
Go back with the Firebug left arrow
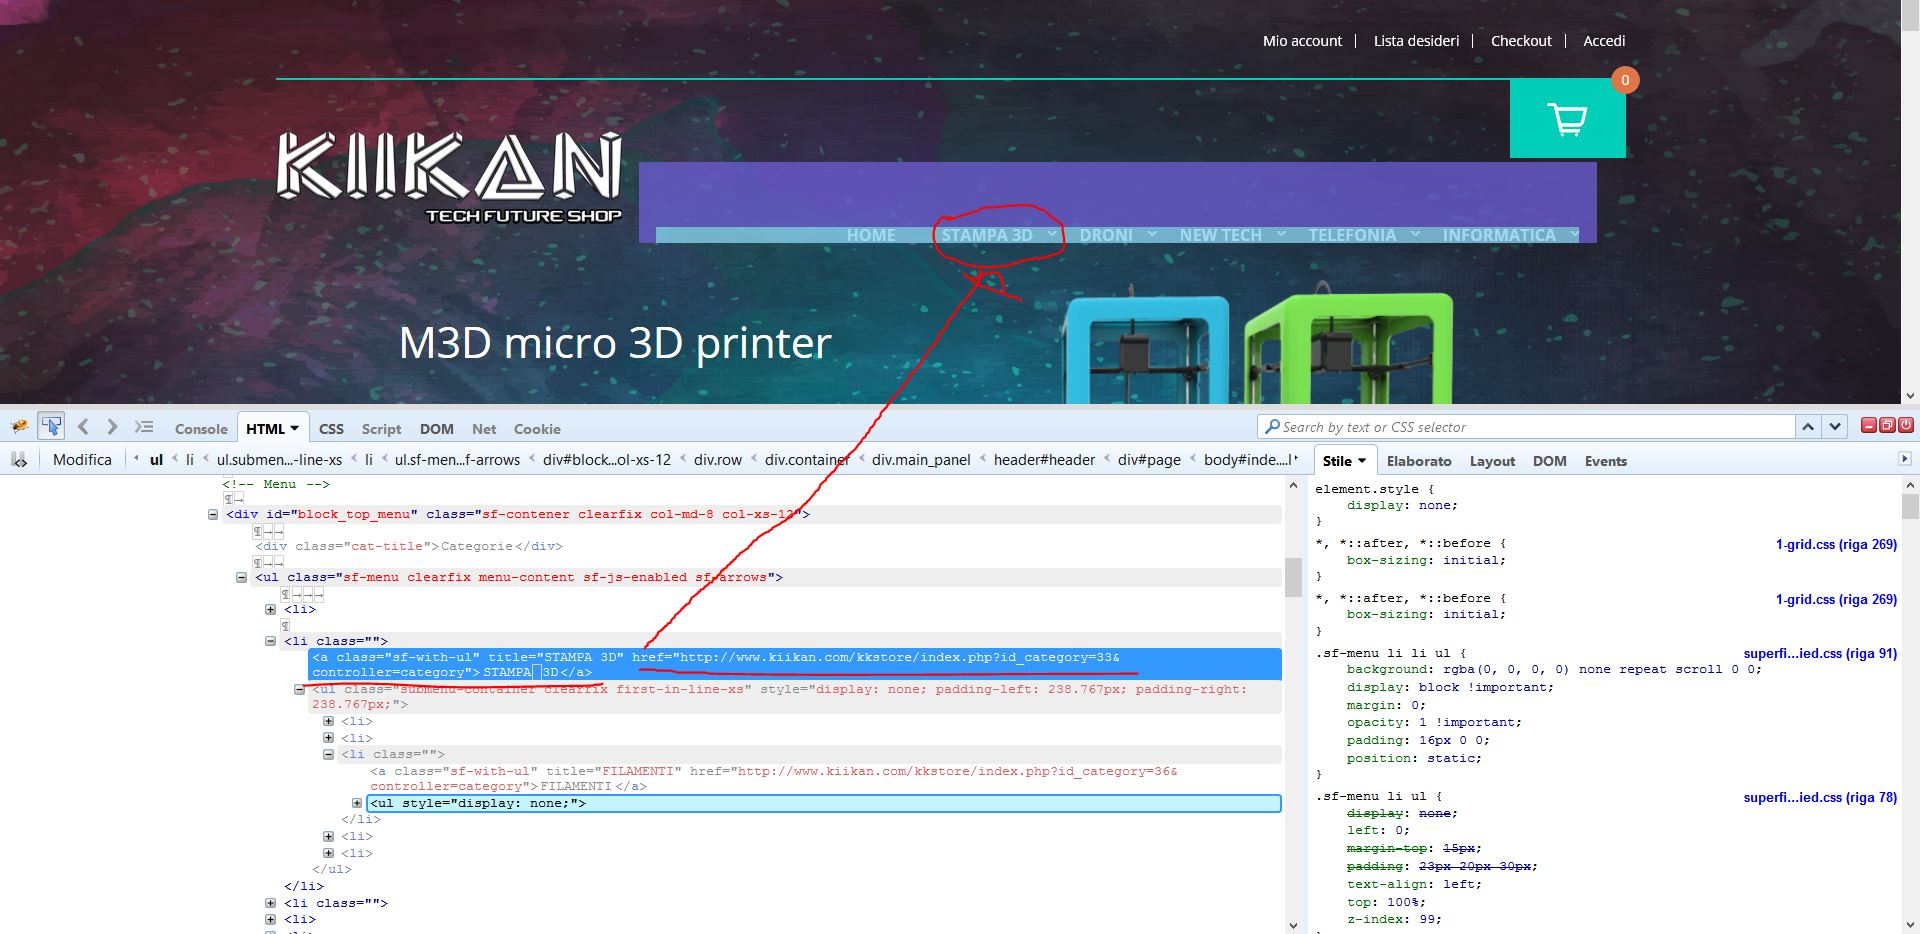click(83, 427)
